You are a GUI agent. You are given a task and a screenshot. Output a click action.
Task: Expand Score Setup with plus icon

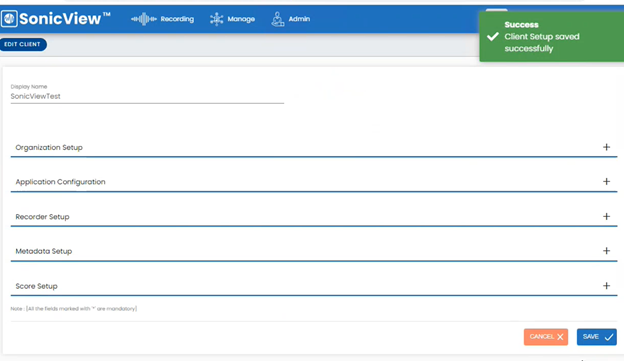click(606, 286)
